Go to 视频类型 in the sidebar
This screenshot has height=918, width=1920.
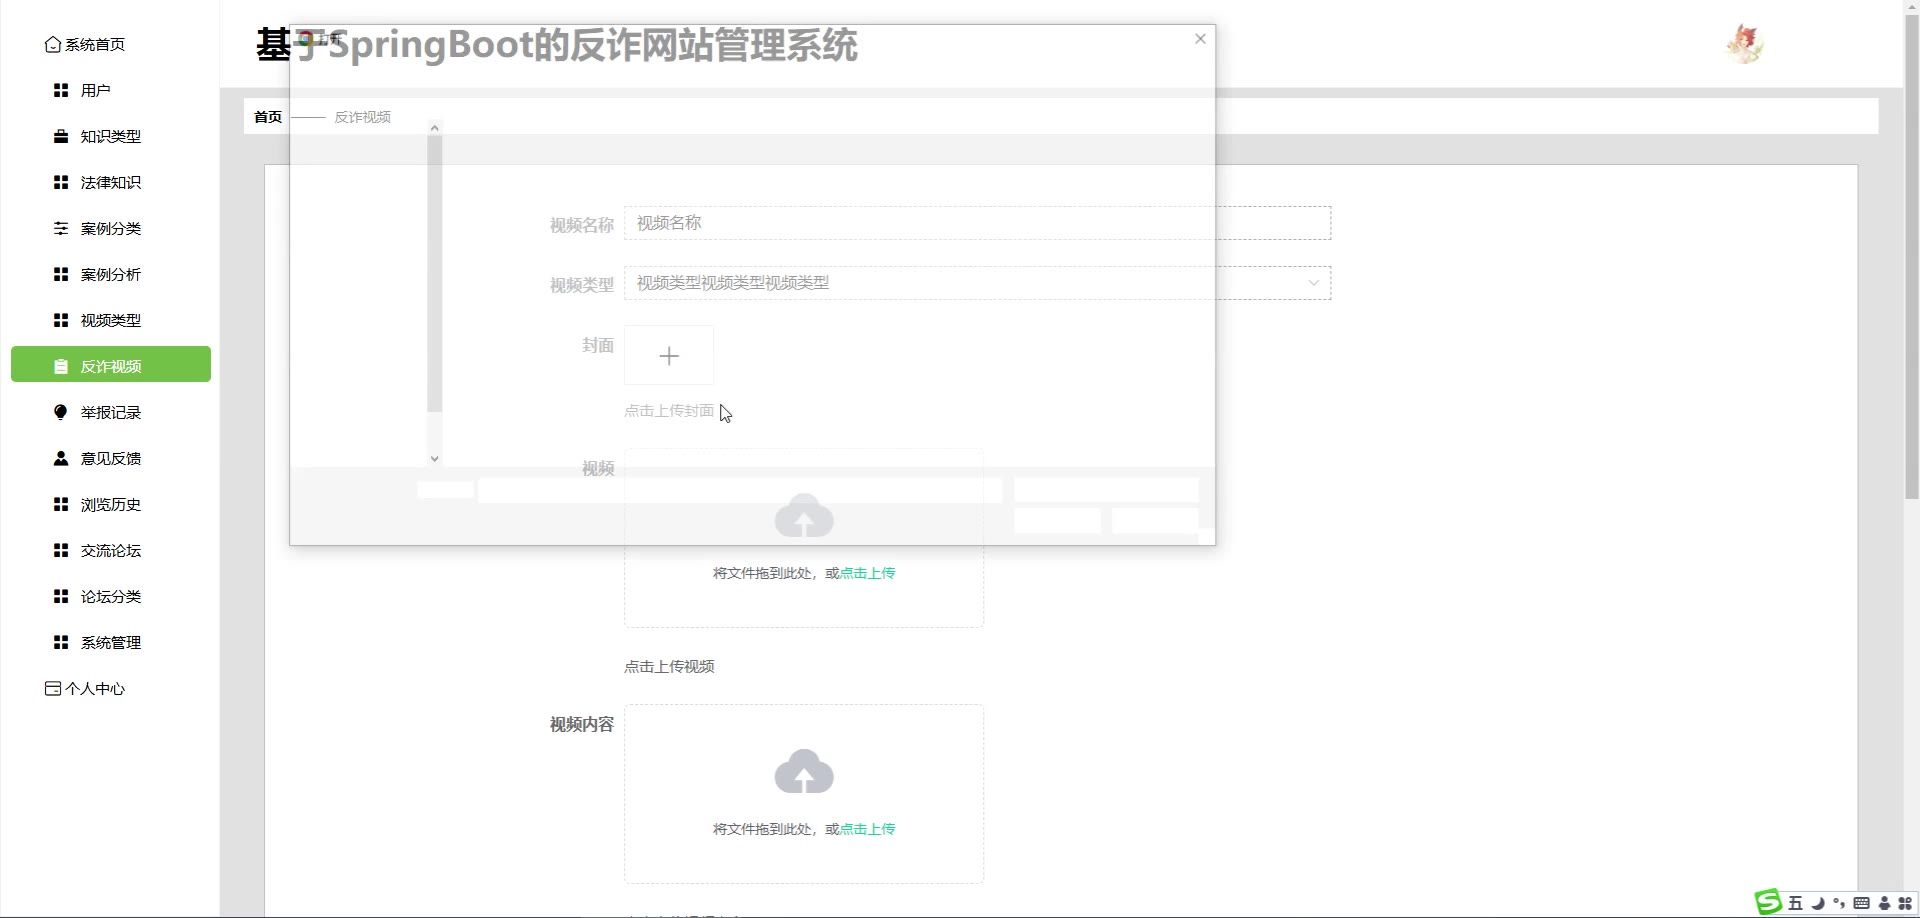(x=111, y=320)
